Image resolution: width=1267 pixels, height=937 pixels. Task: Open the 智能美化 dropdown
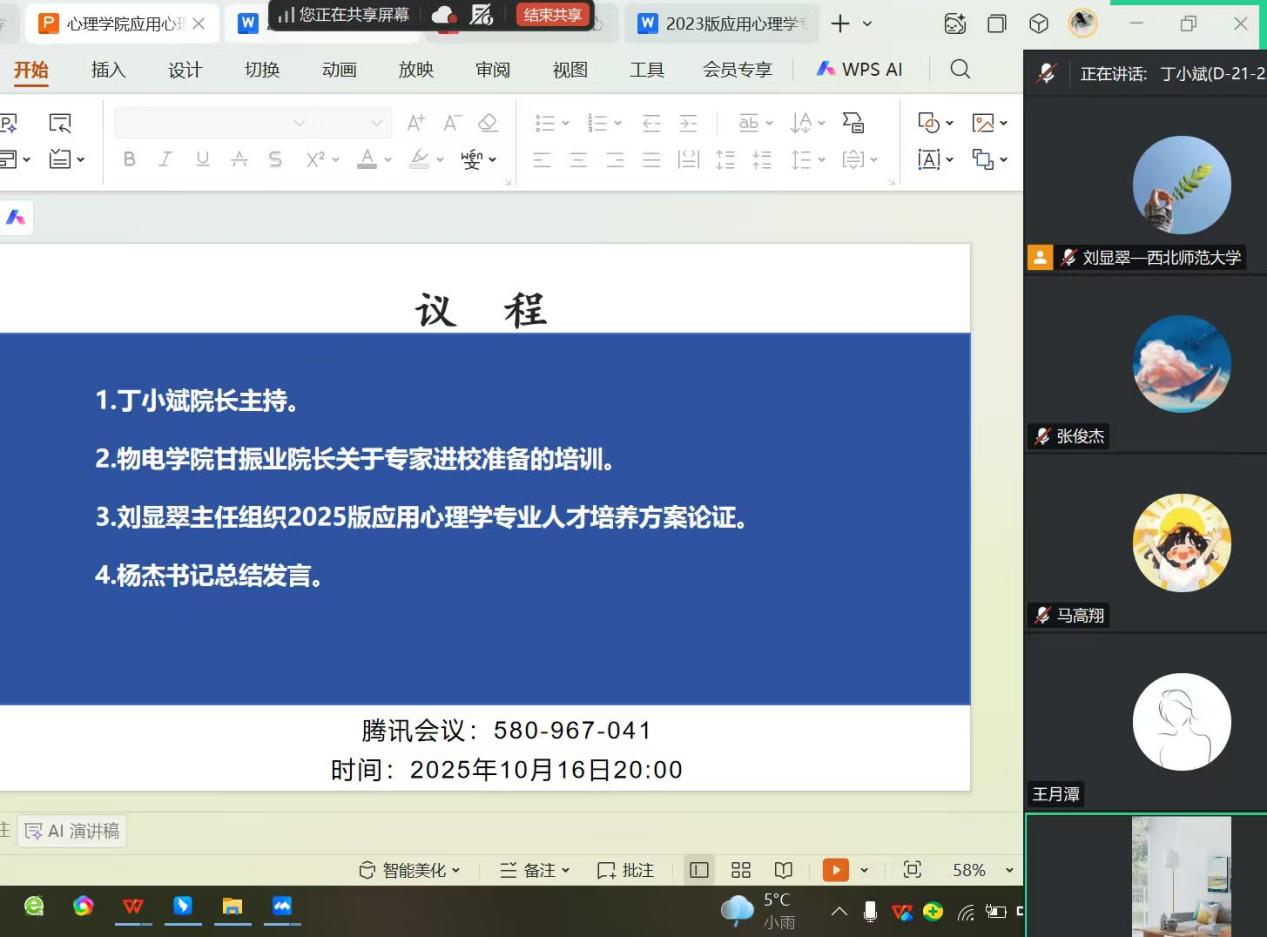tap(410, 870)
